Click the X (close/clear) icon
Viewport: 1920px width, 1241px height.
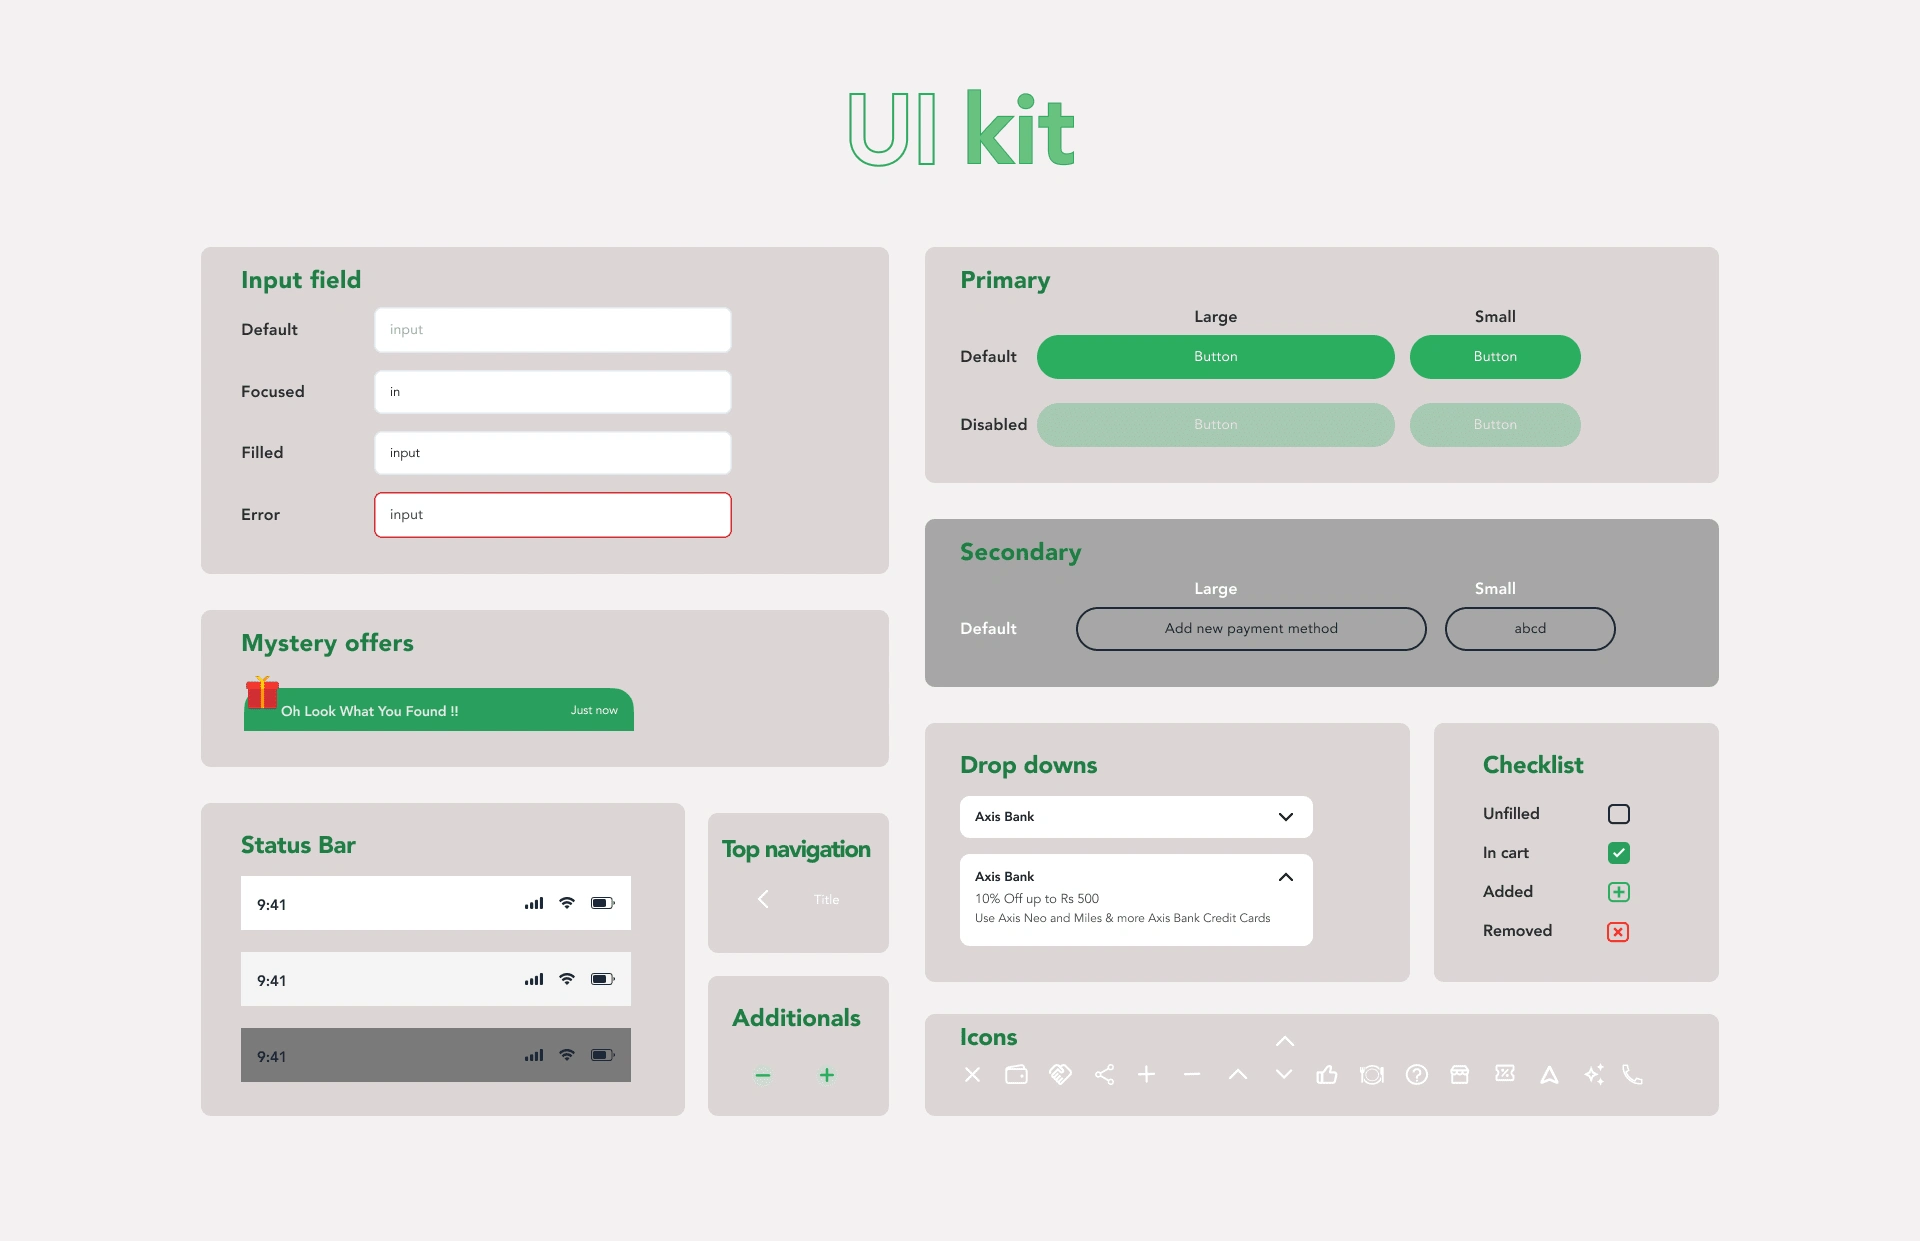coord(970,1075)
